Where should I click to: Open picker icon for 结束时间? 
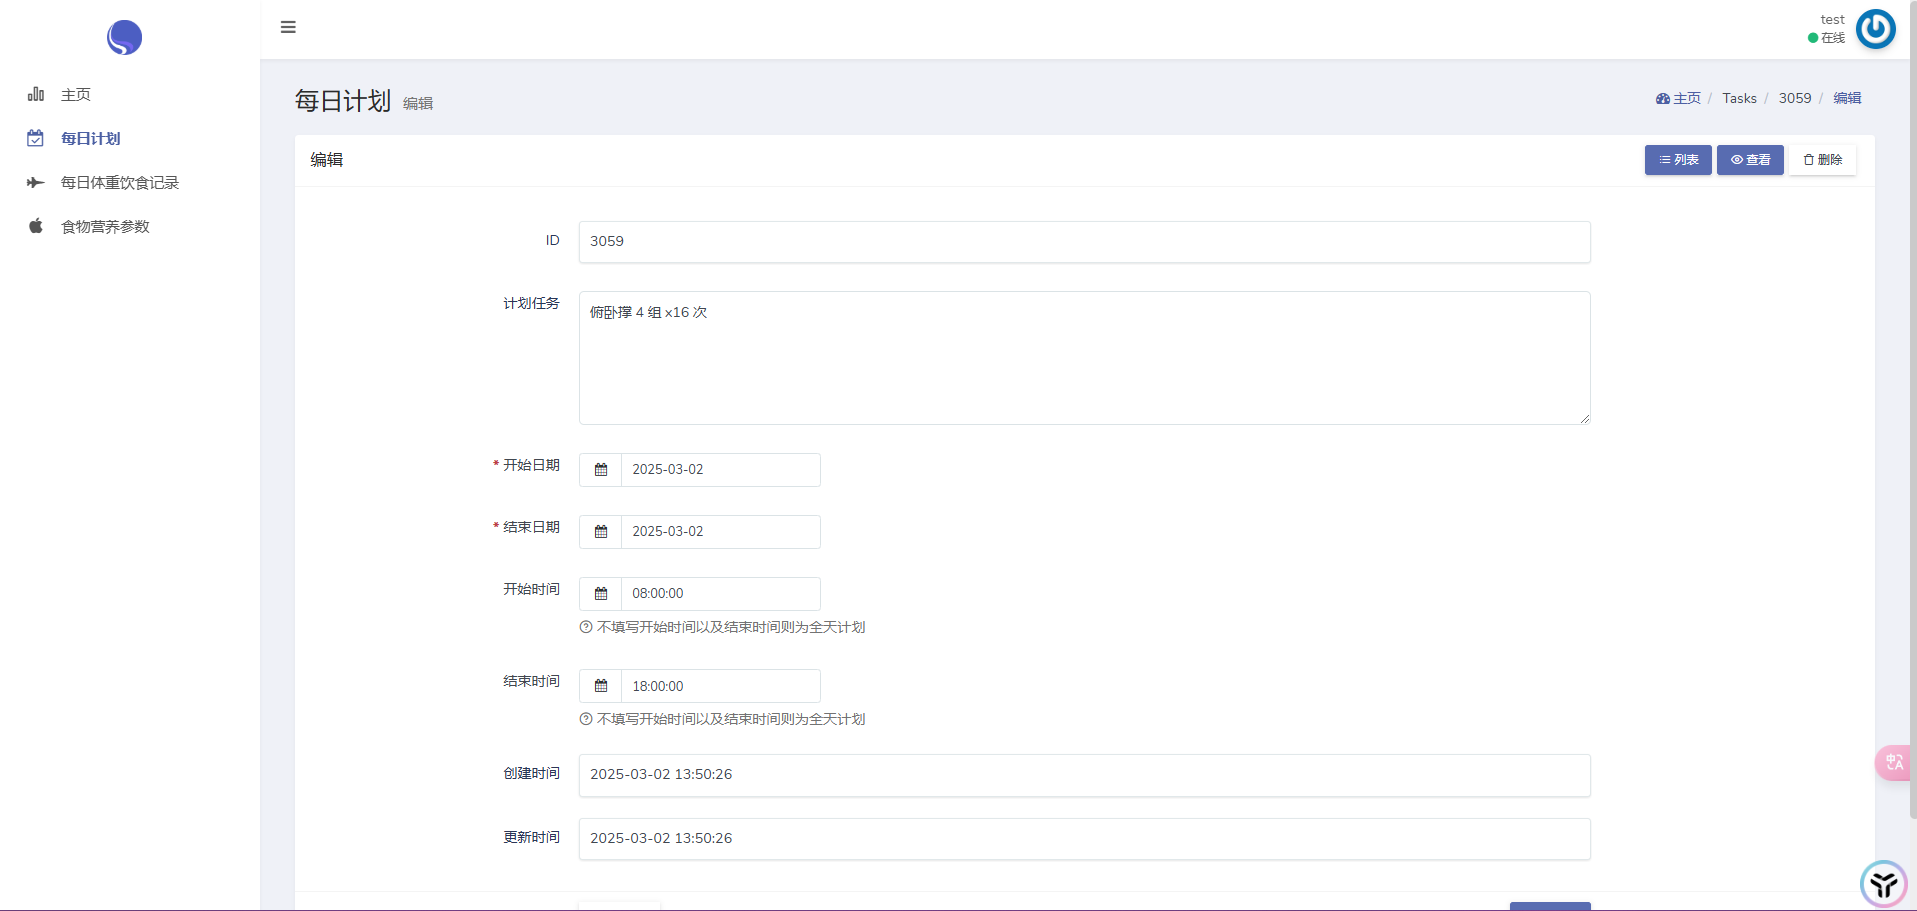[x=601, y=686]
